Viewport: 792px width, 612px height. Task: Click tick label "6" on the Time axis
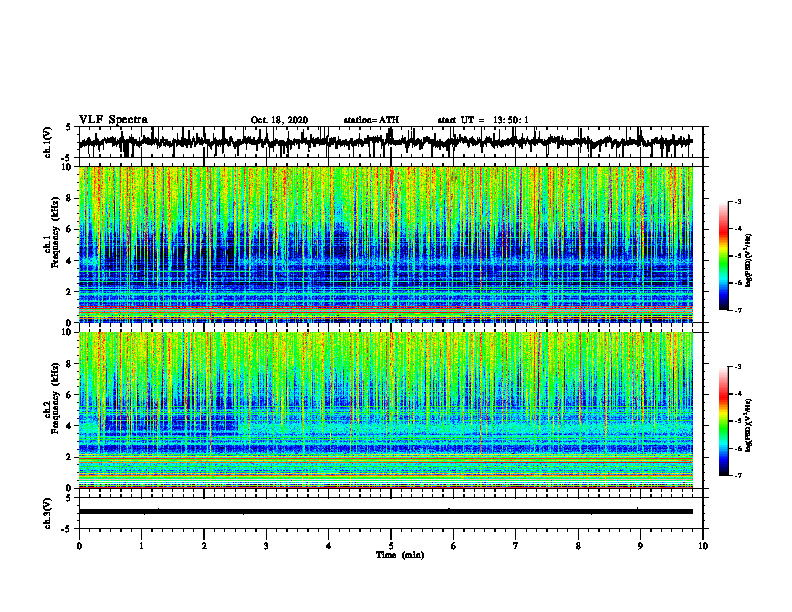pos(454,546)
